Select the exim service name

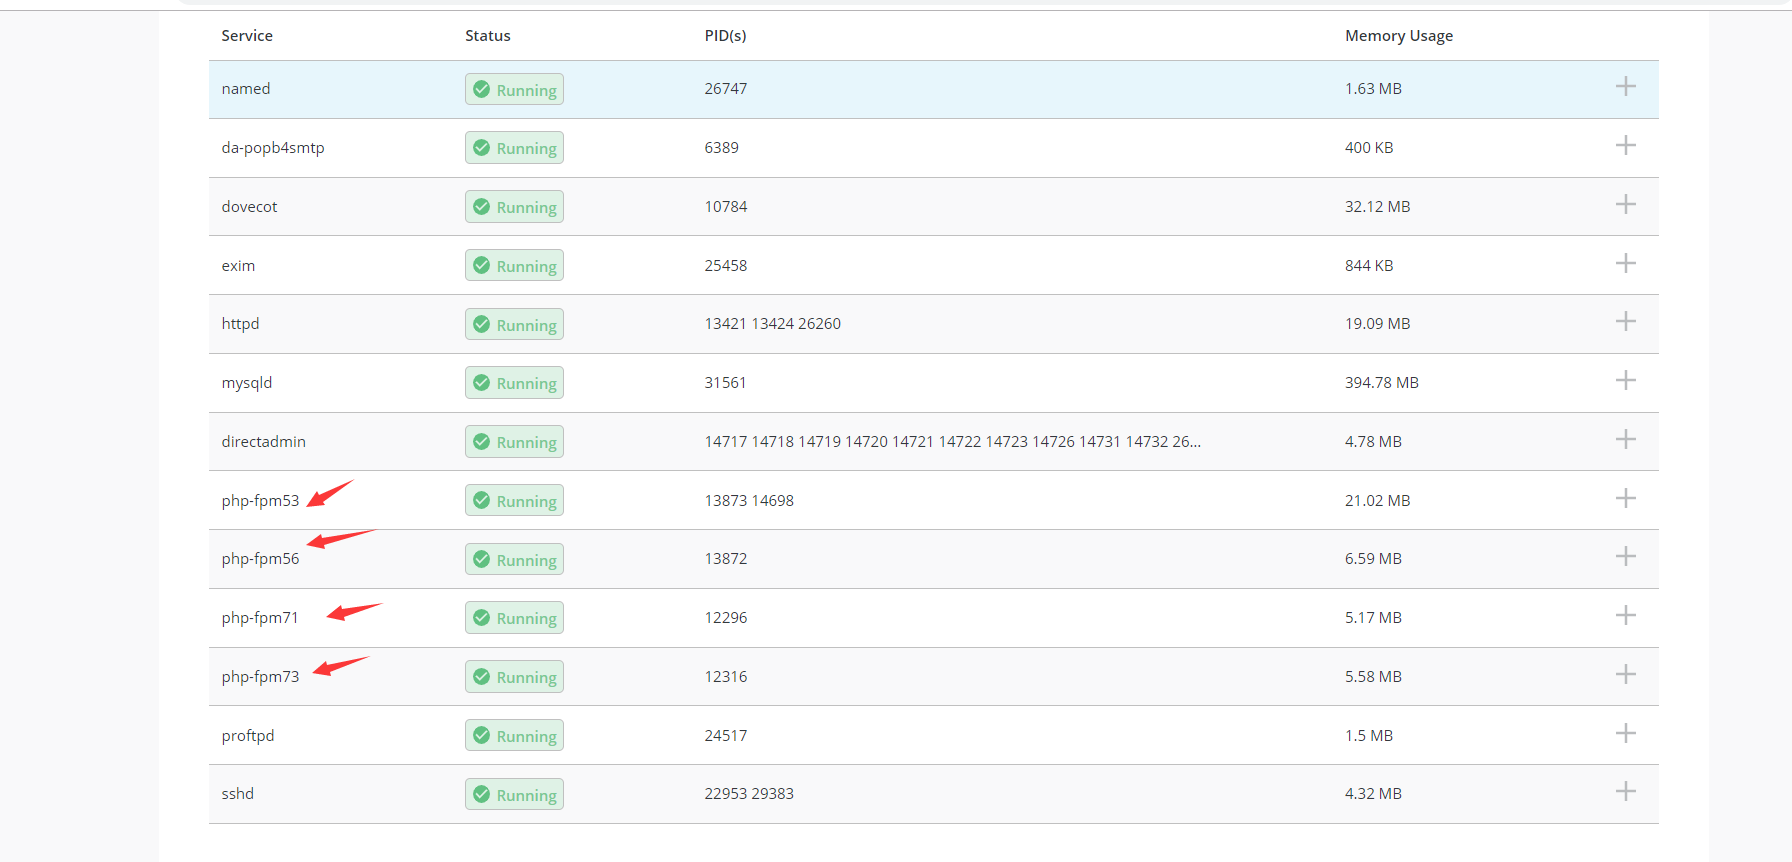(238, 266)
